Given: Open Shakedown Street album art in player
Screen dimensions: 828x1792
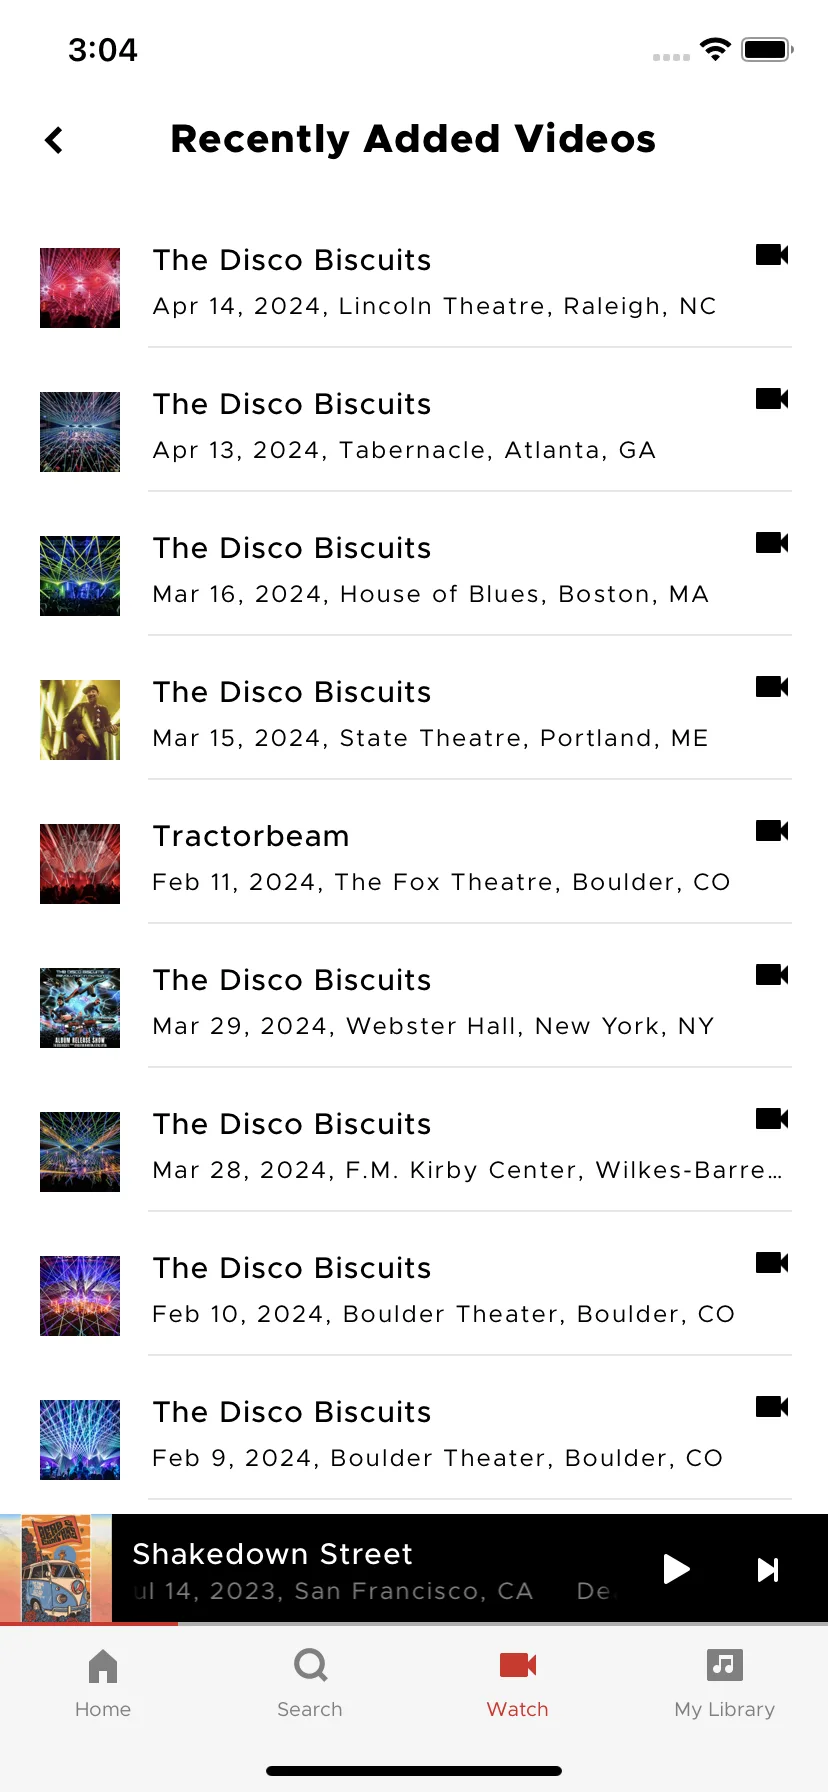Looking at the screenshot, I should click(x=56, y=1568).
